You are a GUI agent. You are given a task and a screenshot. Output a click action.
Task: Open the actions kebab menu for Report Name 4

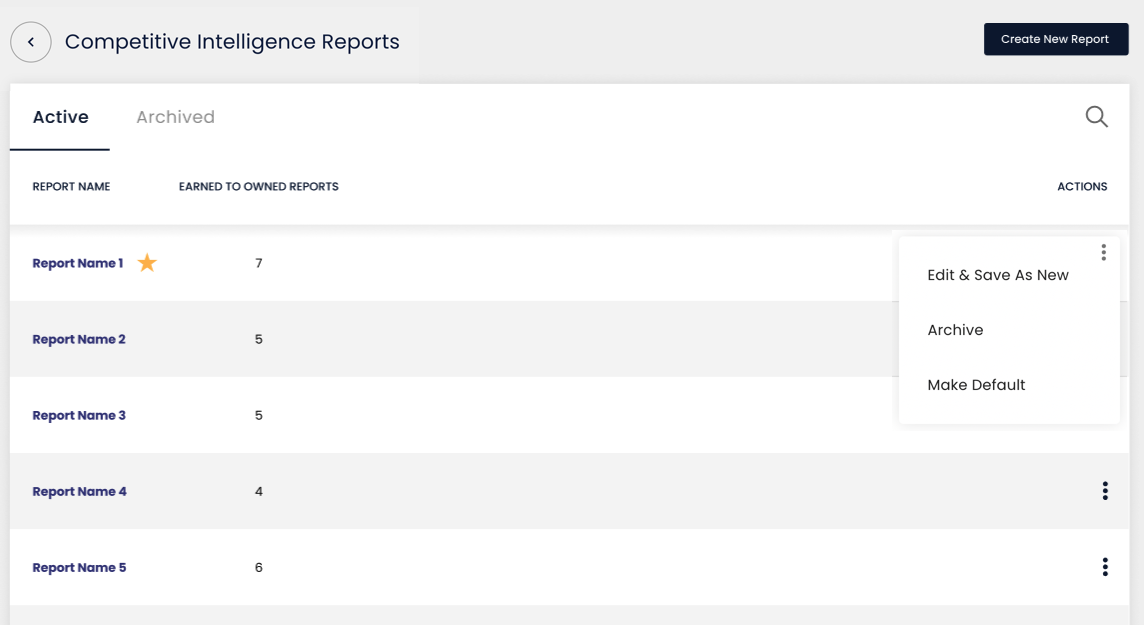(x=1104, y=491)
